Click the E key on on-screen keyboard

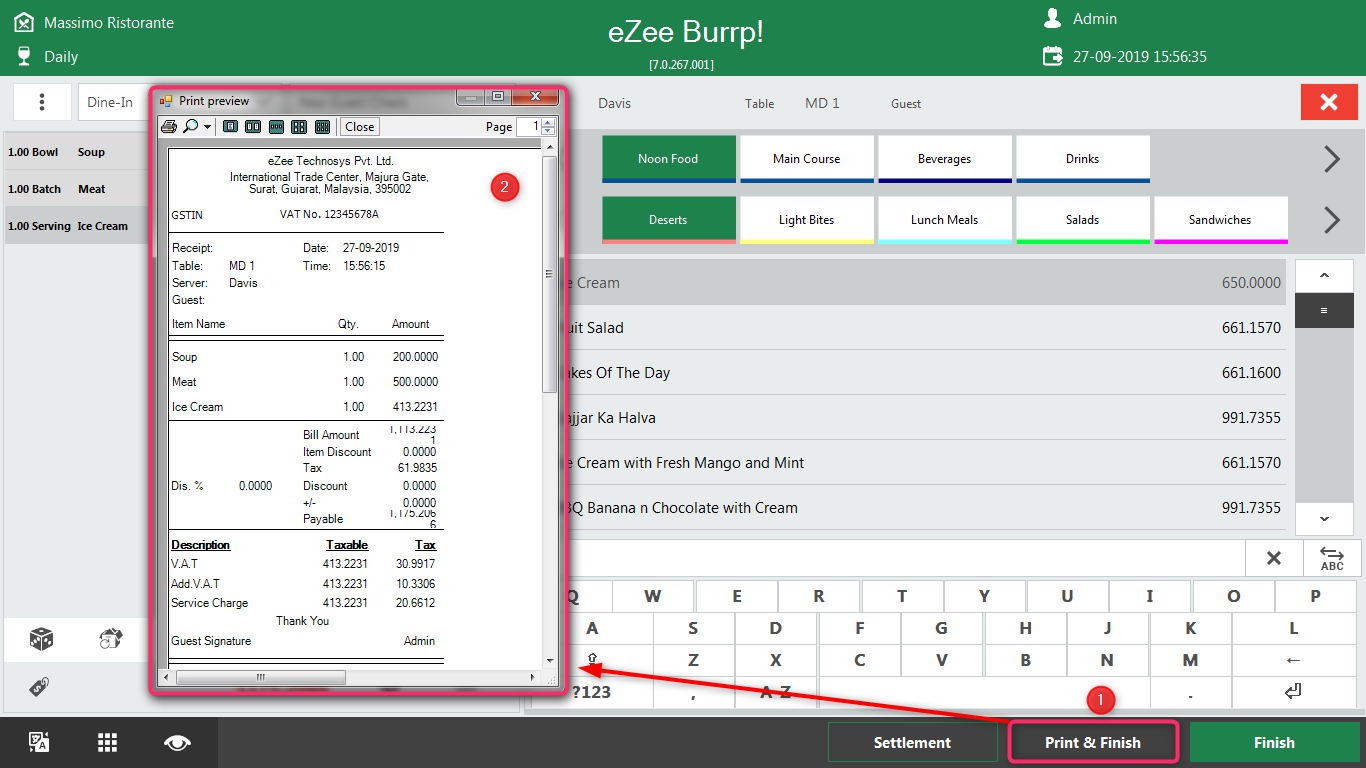coord(737,596)
